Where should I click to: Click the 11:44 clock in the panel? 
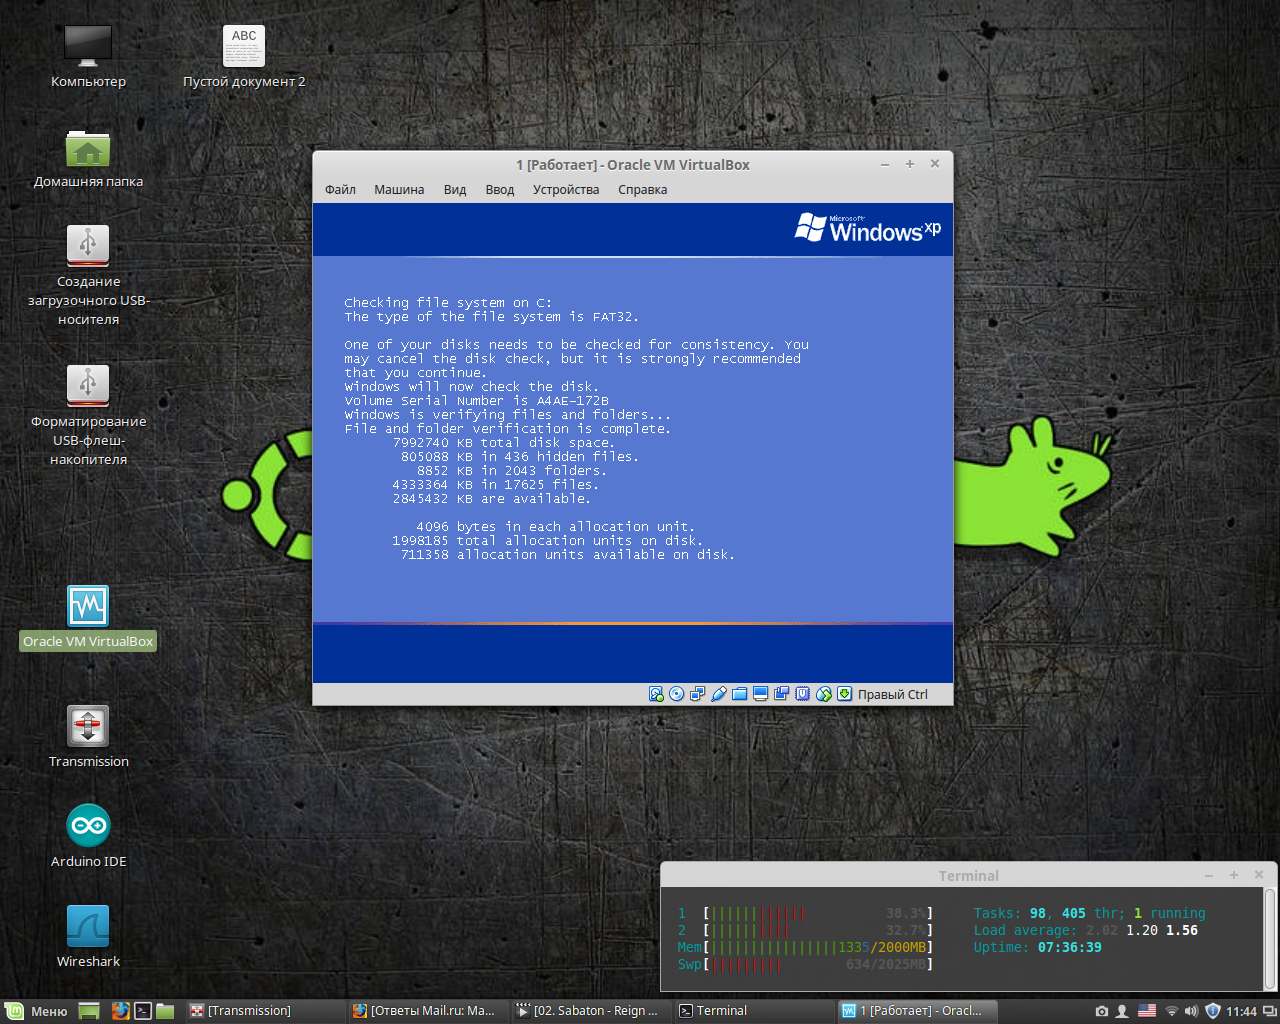[1241, 1011]
